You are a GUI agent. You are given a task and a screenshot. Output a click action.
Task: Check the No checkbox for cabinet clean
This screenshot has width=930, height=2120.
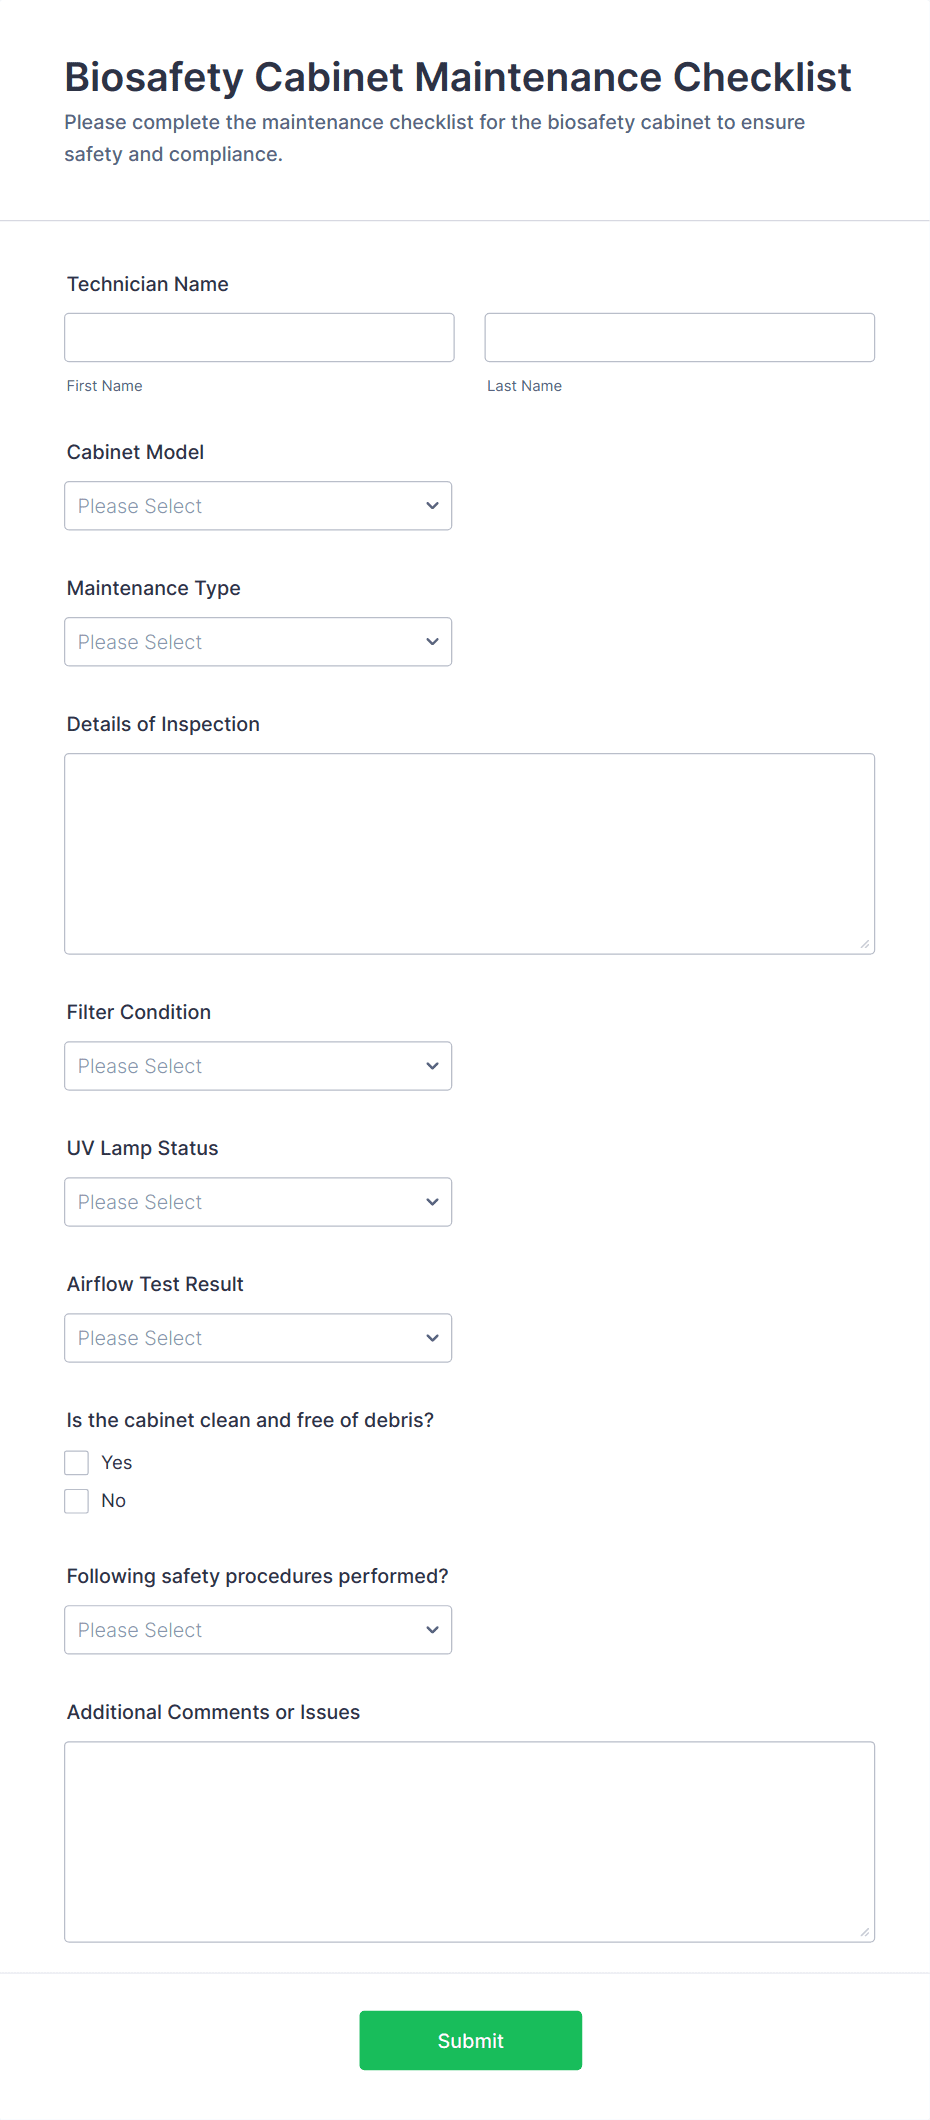77,1501
